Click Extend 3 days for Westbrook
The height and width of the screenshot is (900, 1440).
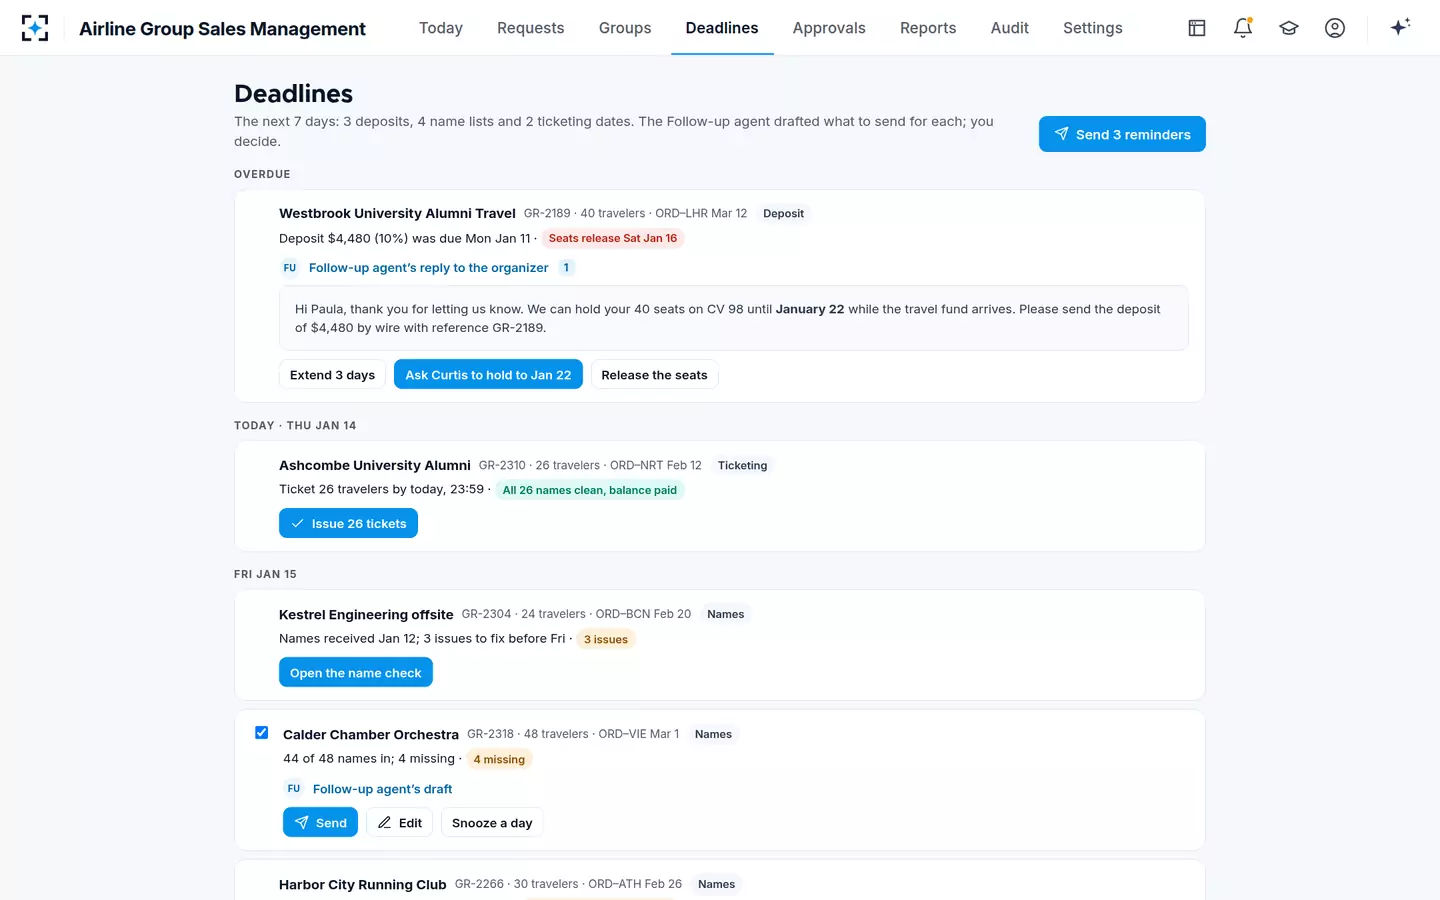(x=332, y=375)
